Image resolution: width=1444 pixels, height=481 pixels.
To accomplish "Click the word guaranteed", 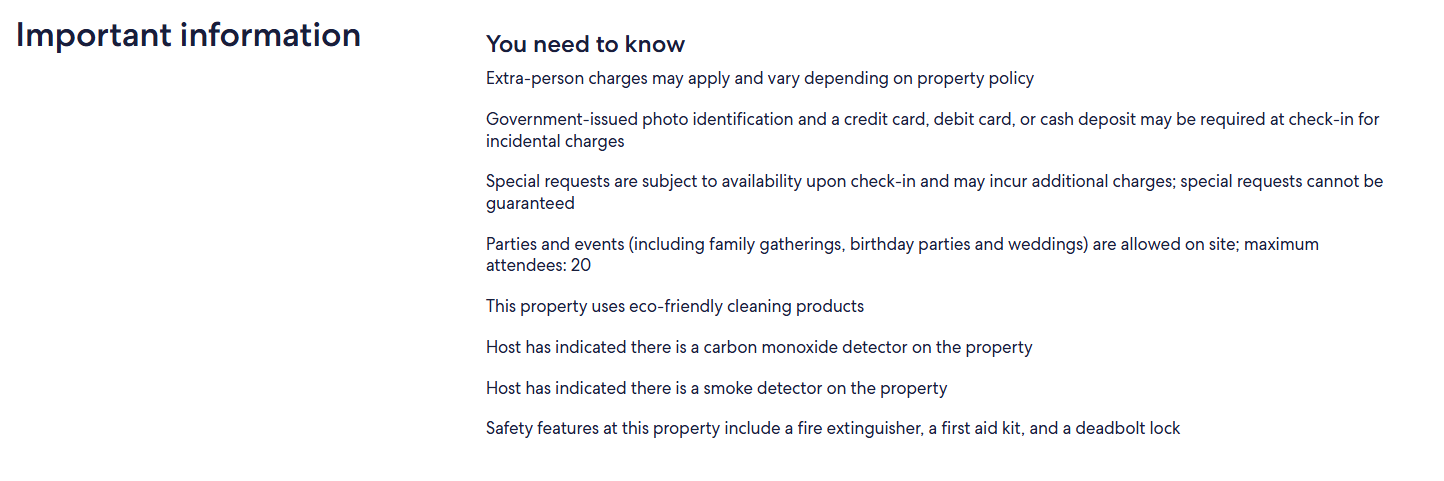I will point(530,204).
